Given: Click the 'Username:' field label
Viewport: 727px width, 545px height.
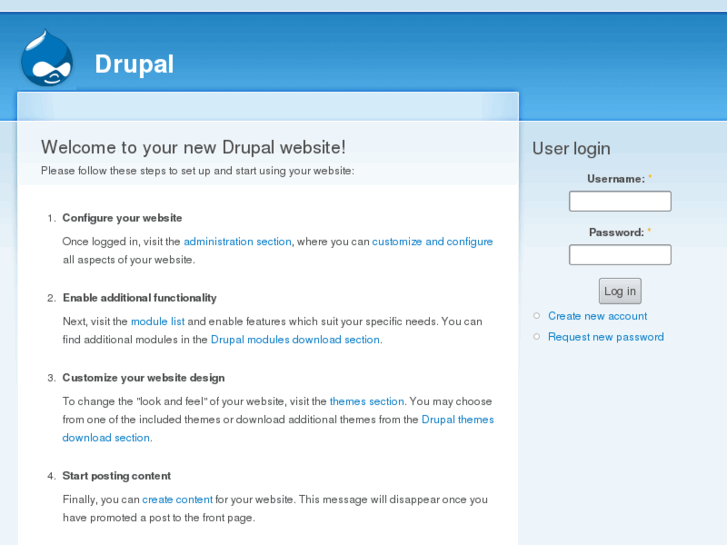Looking at the screenshot, I should click(x=616, y=179).
